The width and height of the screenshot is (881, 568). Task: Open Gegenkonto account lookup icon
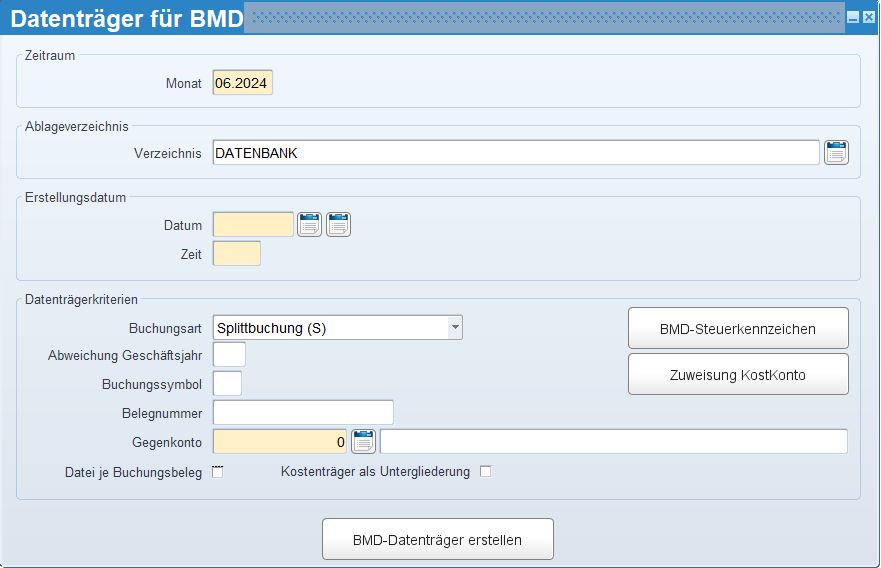tap(363, 442)
